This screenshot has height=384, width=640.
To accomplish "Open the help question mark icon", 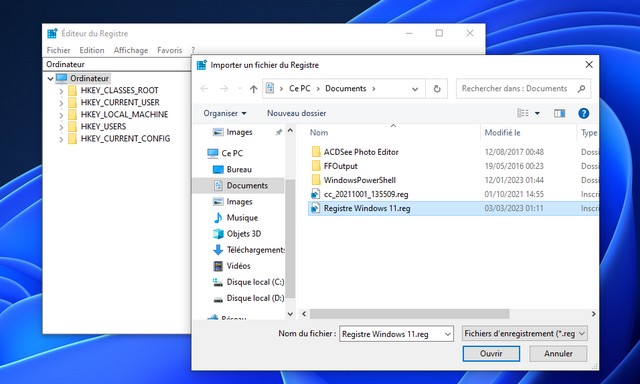I will (x=584, y=113).
